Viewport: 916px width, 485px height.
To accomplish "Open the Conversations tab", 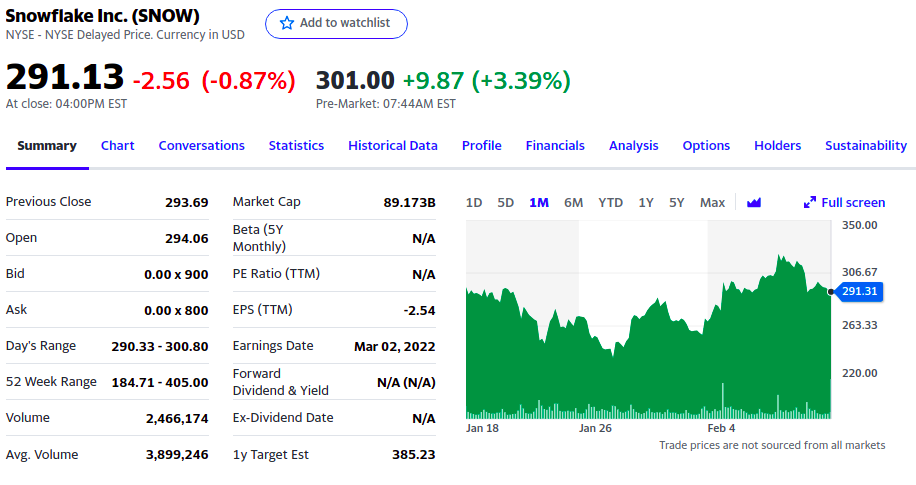I will pyautogui.click(x=202, y=146).
